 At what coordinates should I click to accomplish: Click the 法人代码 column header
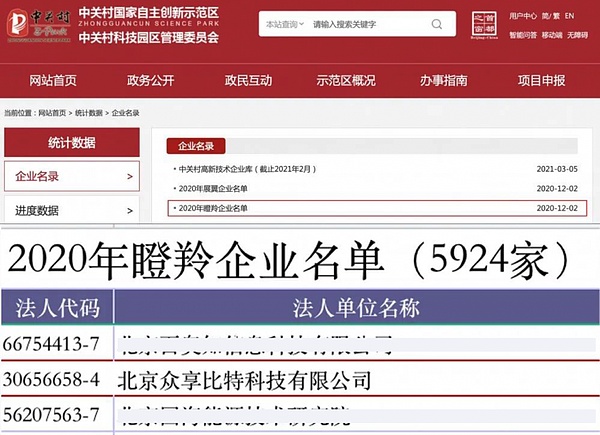[57, 307]
